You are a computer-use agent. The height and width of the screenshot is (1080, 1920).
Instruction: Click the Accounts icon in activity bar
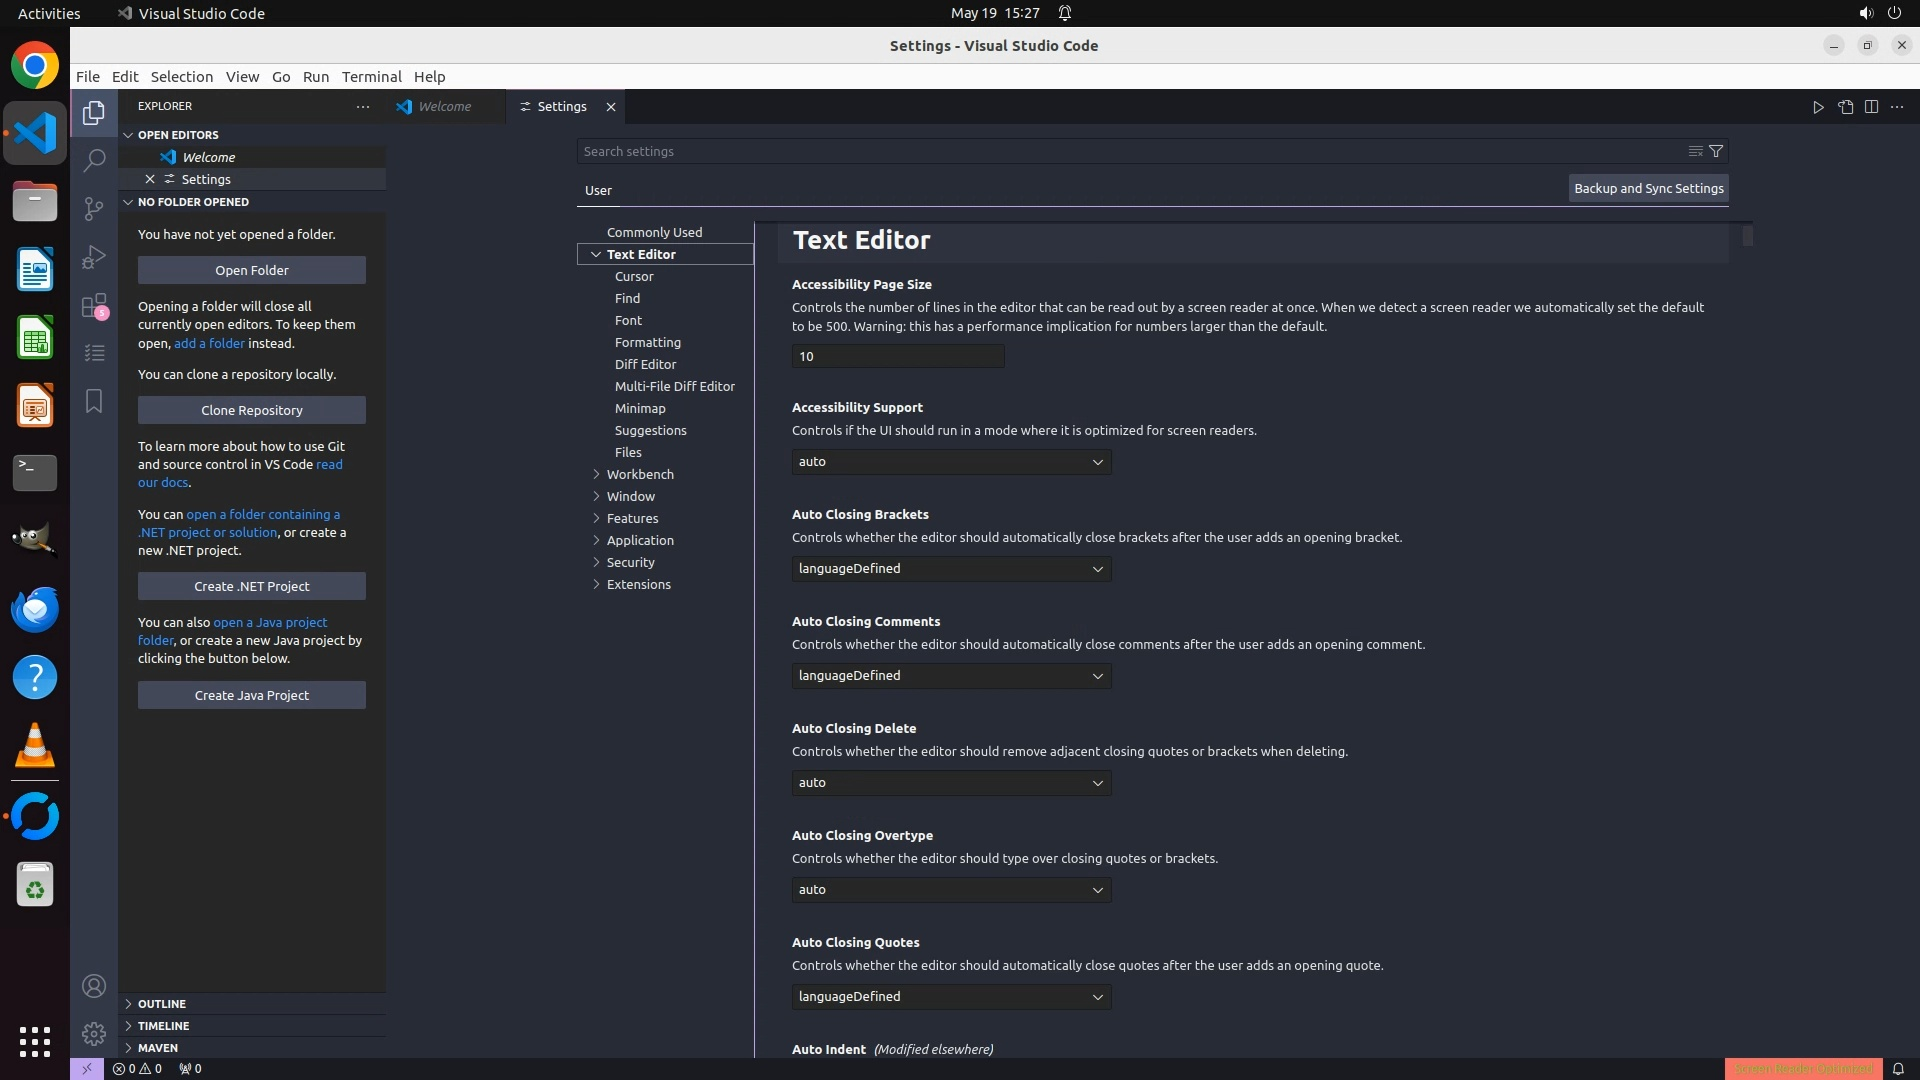tap(94, 986)
